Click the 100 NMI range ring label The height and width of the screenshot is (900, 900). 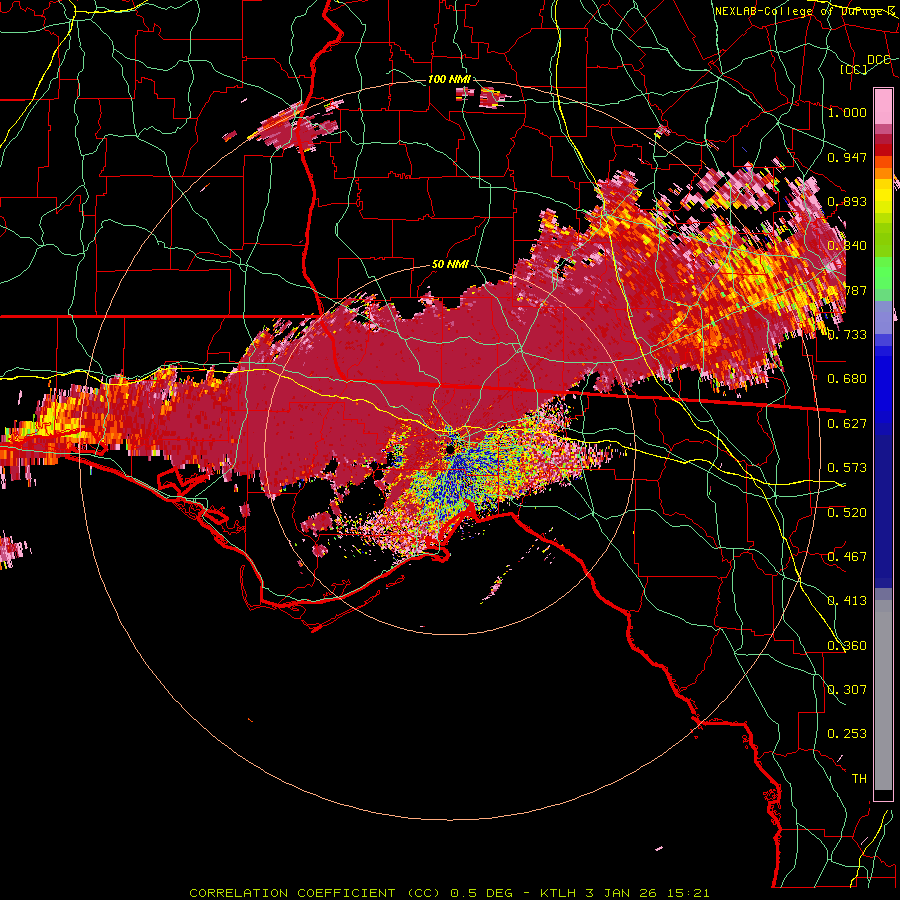coord(449,79)
